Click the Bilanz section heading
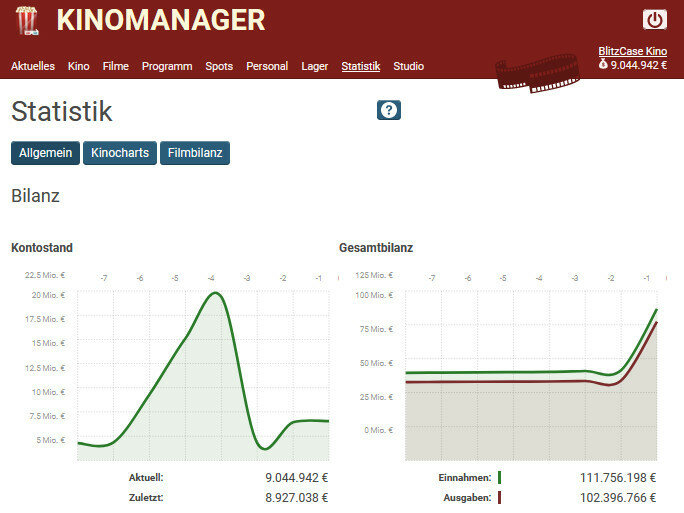 [35, 196]
